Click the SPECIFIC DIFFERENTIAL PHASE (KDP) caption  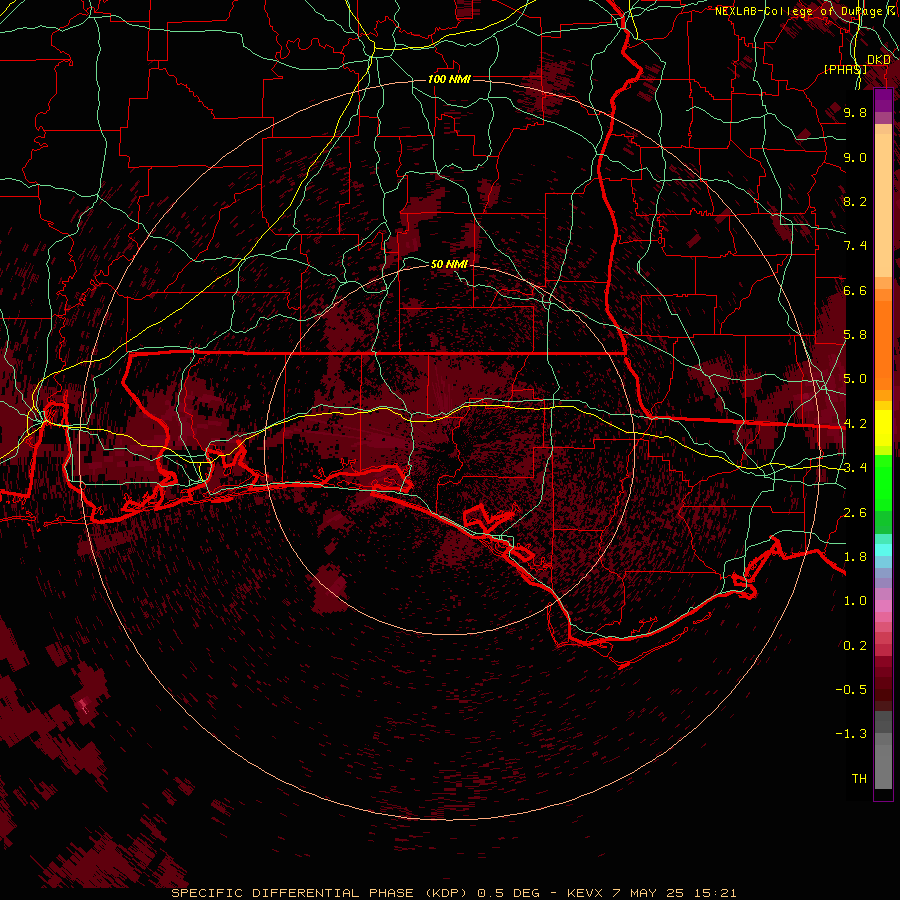[320, 893]
